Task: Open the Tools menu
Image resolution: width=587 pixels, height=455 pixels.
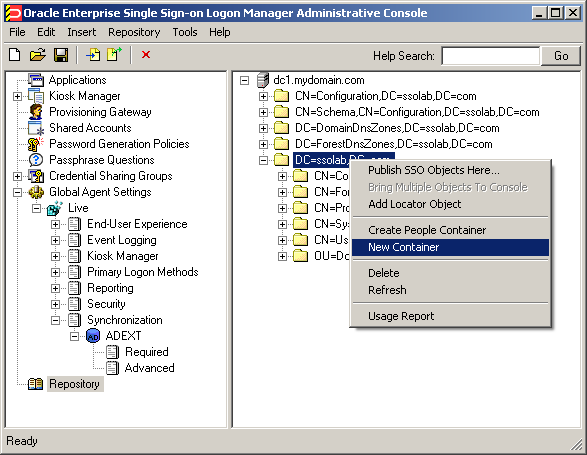Action: click(185, 32)
